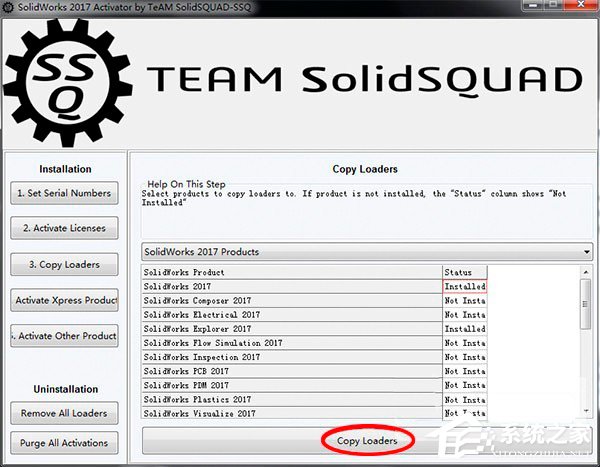Open SolidWorks 2017 Products dropdown
This screenshot has height=467, width=600.
367,252
